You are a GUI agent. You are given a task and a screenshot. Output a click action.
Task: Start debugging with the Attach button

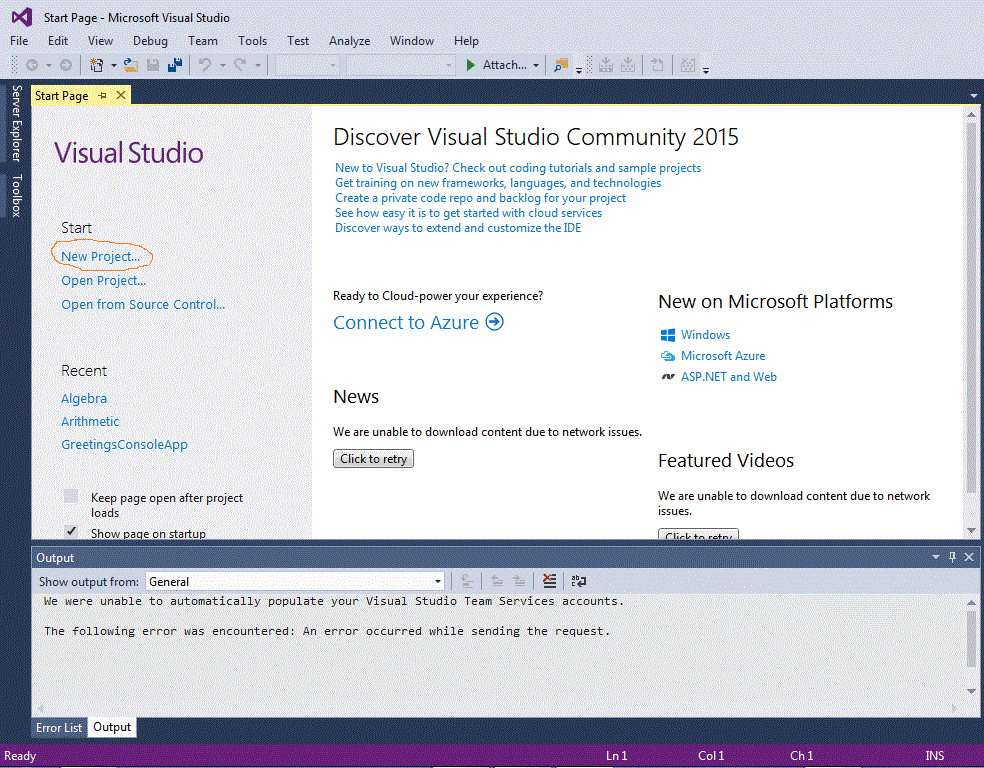[499, 65]
